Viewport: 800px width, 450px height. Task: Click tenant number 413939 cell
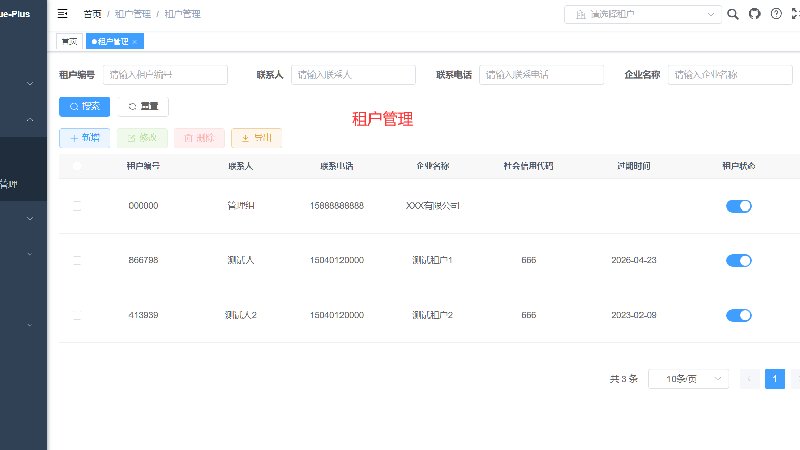click(143, 315)
